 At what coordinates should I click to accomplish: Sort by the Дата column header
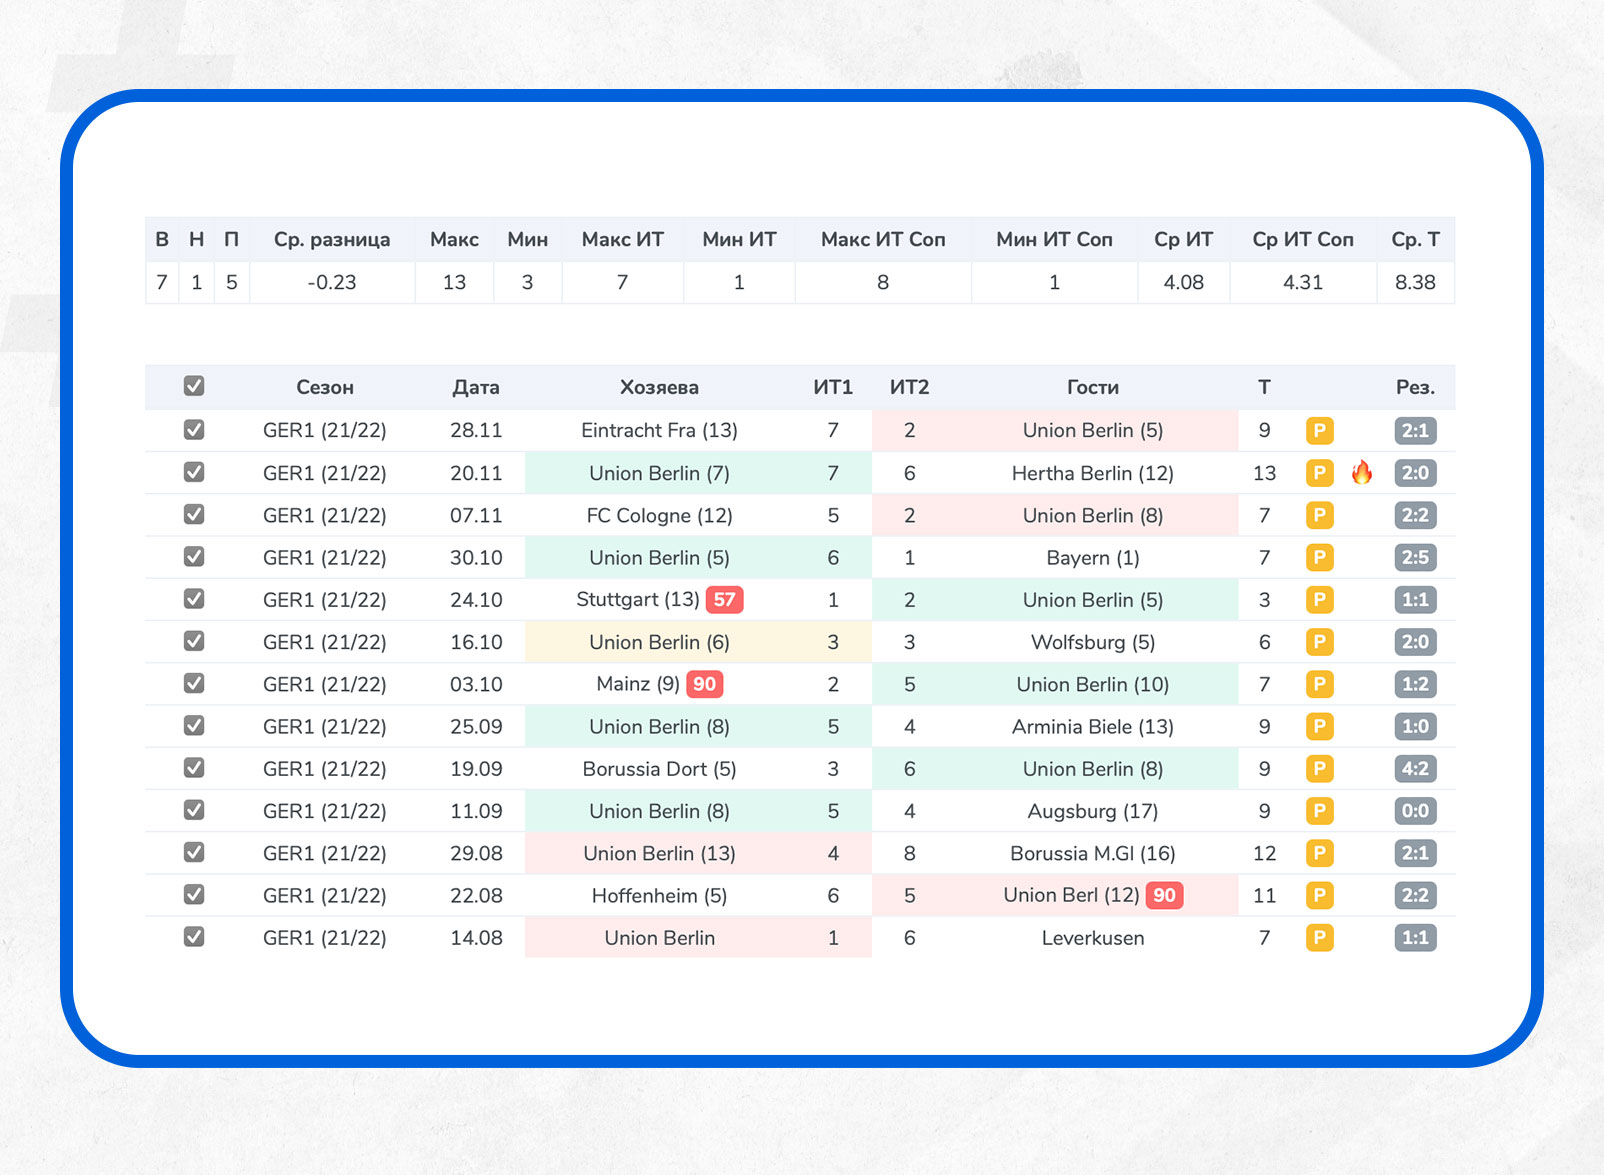pos(475,388)
